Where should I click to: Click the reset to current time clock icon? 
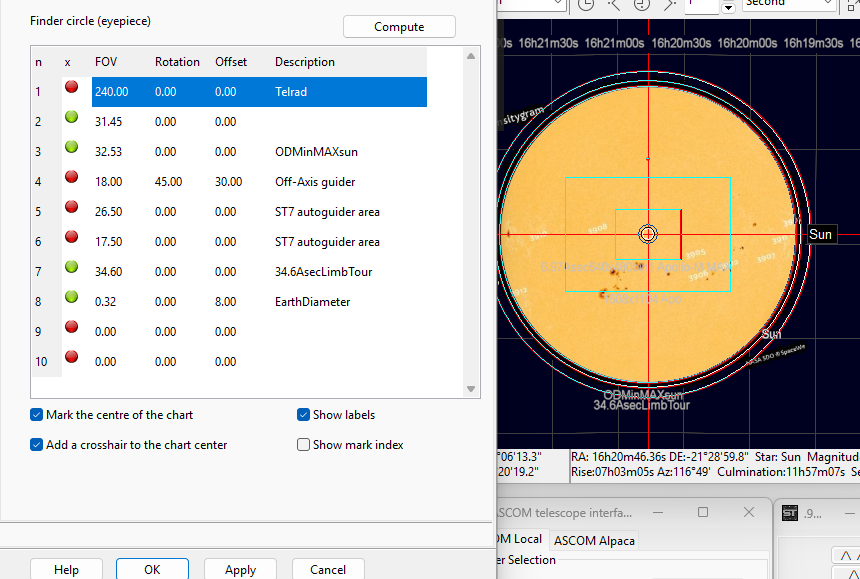tap(642, 4)
